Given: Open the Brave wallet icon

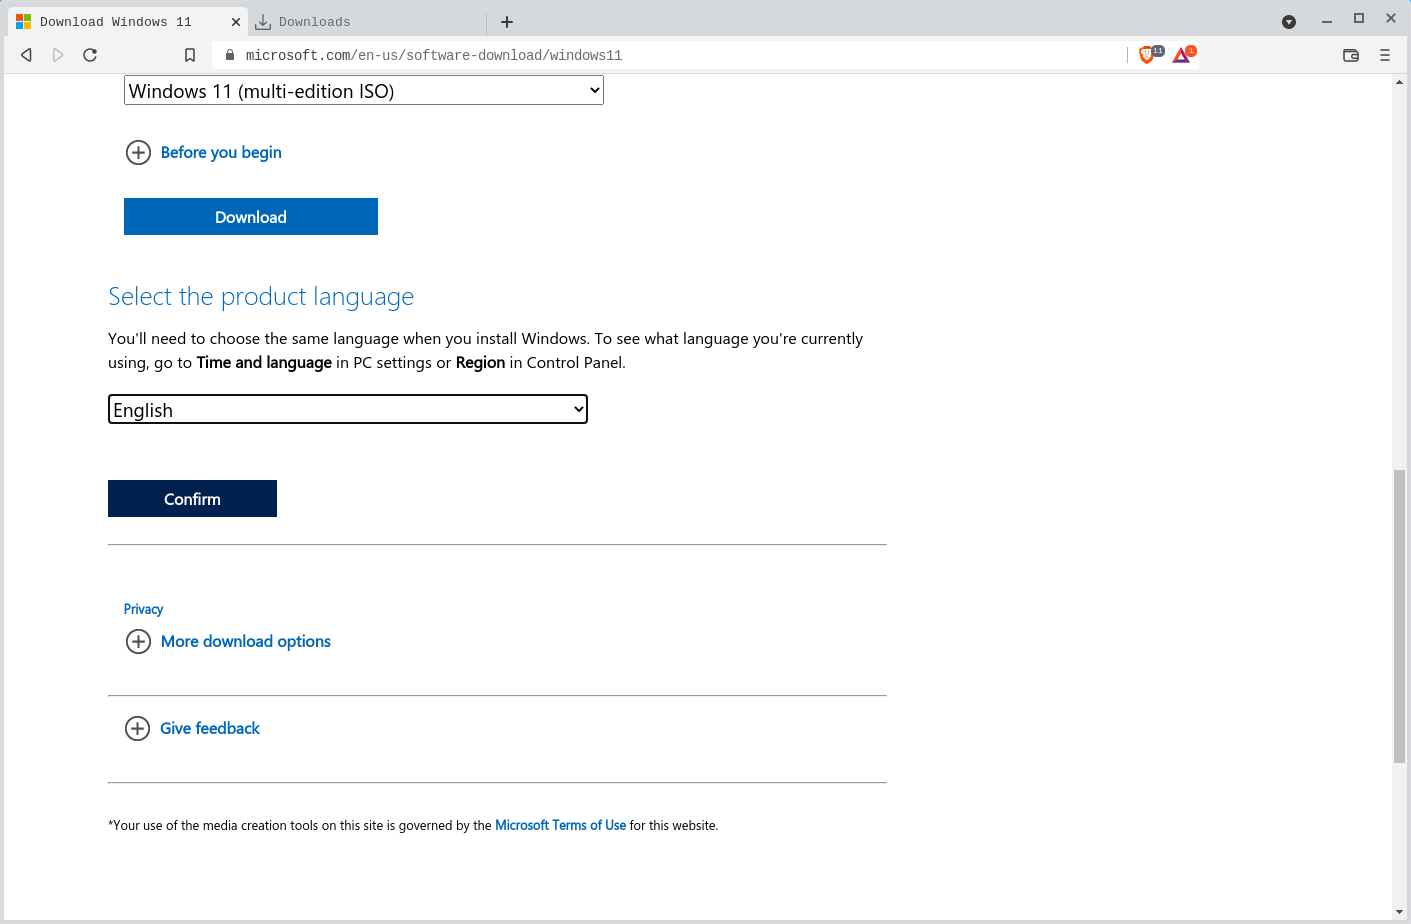Looking at the screenshot, I should point(1351,55).
